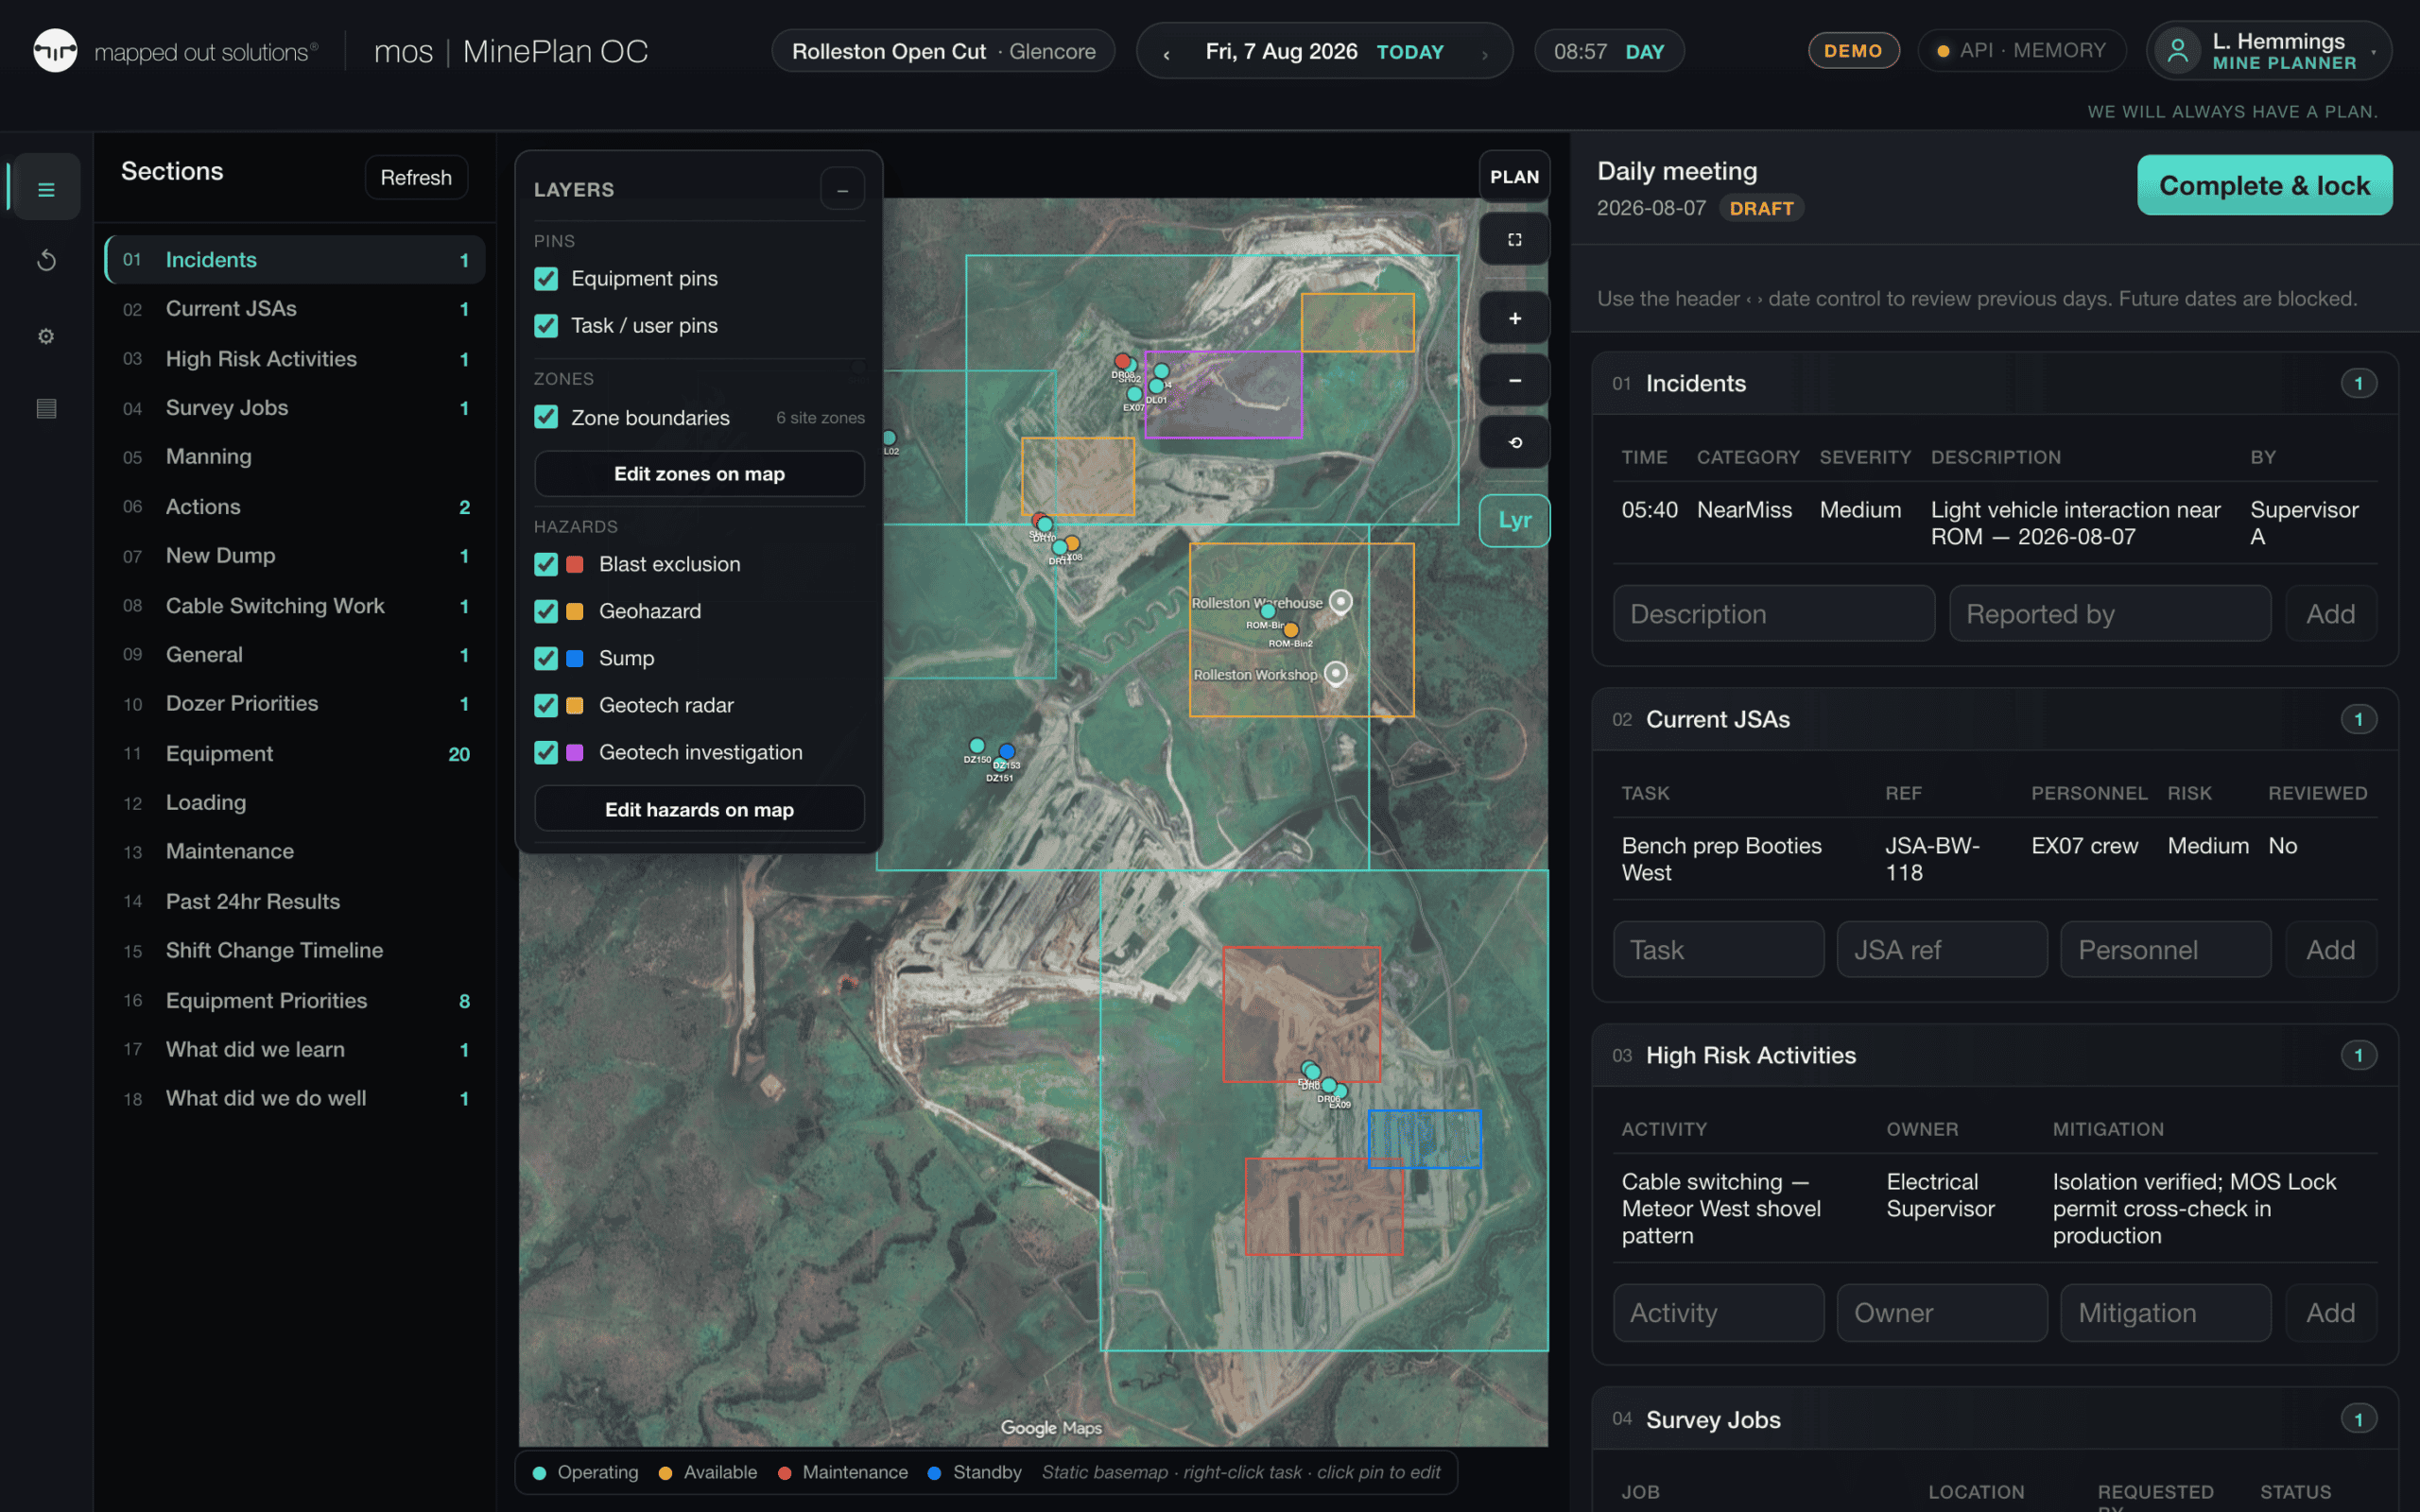Select Dozer Priorities section
Image resolution: width=2420 pixels, height=1512 pixels.
(295, 704)
